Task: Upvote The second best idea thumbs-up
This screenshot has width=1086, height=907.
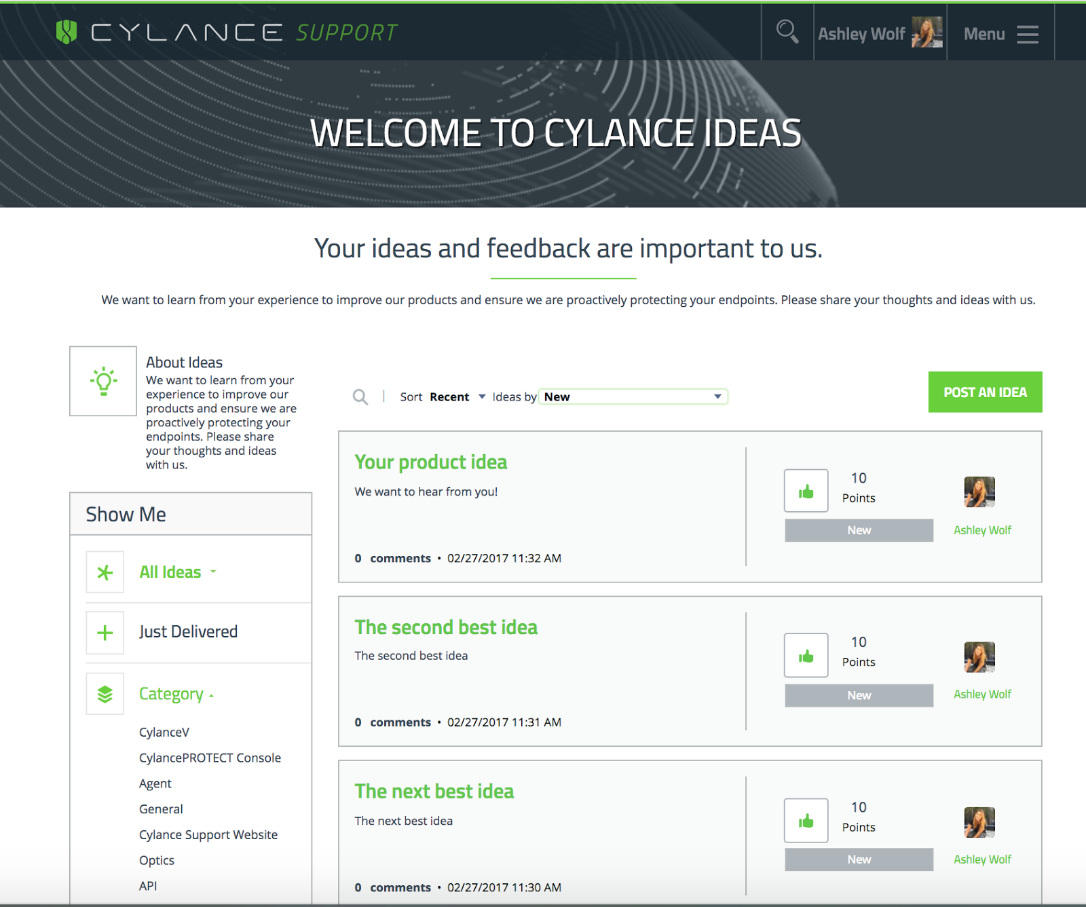Action: click(x=805, y=655)
